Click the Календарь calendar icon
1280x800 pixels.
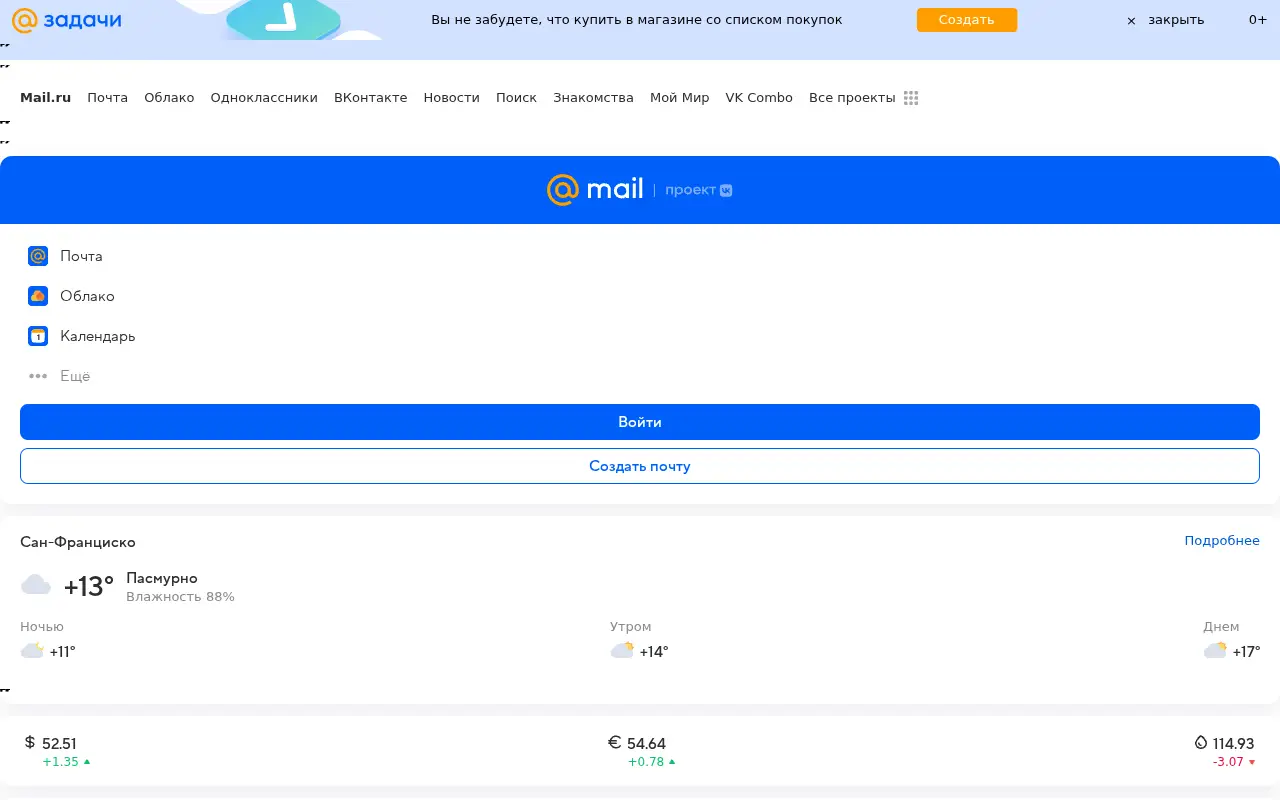tap(38, 336)
